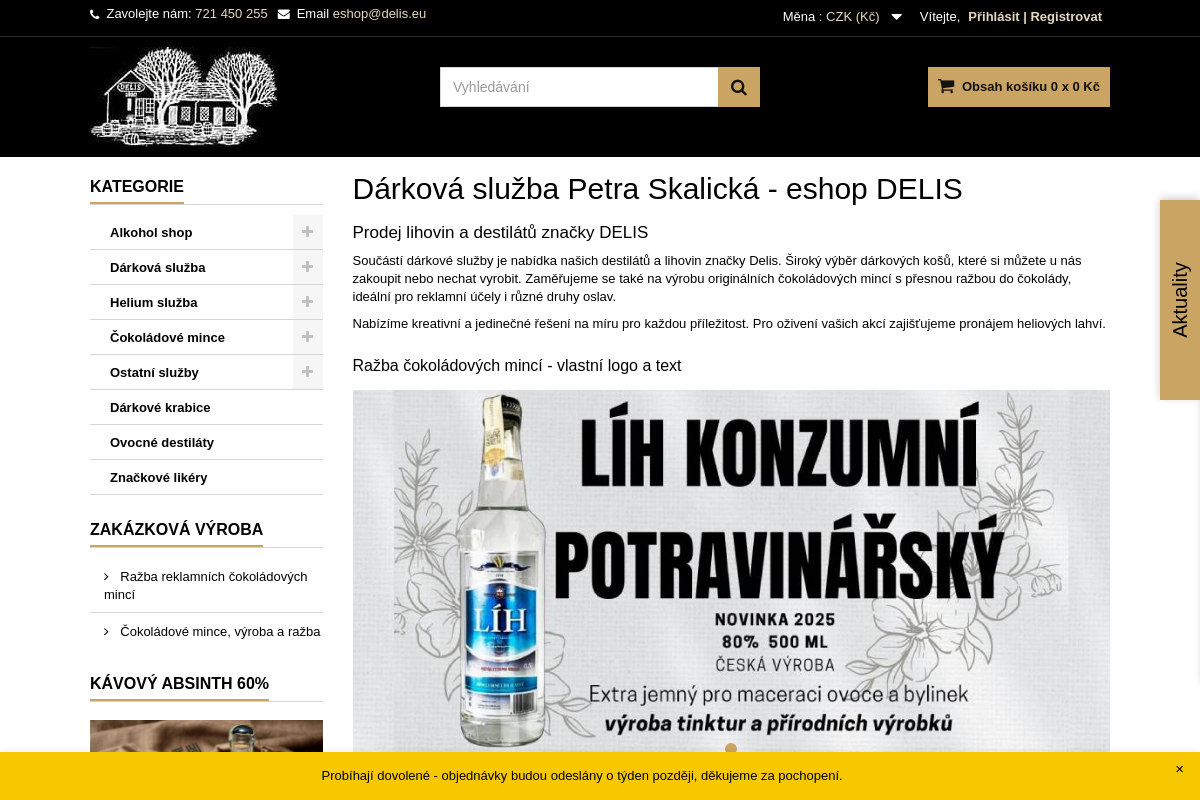
Task: Open the Helium služba category
Action: (154, 302)
